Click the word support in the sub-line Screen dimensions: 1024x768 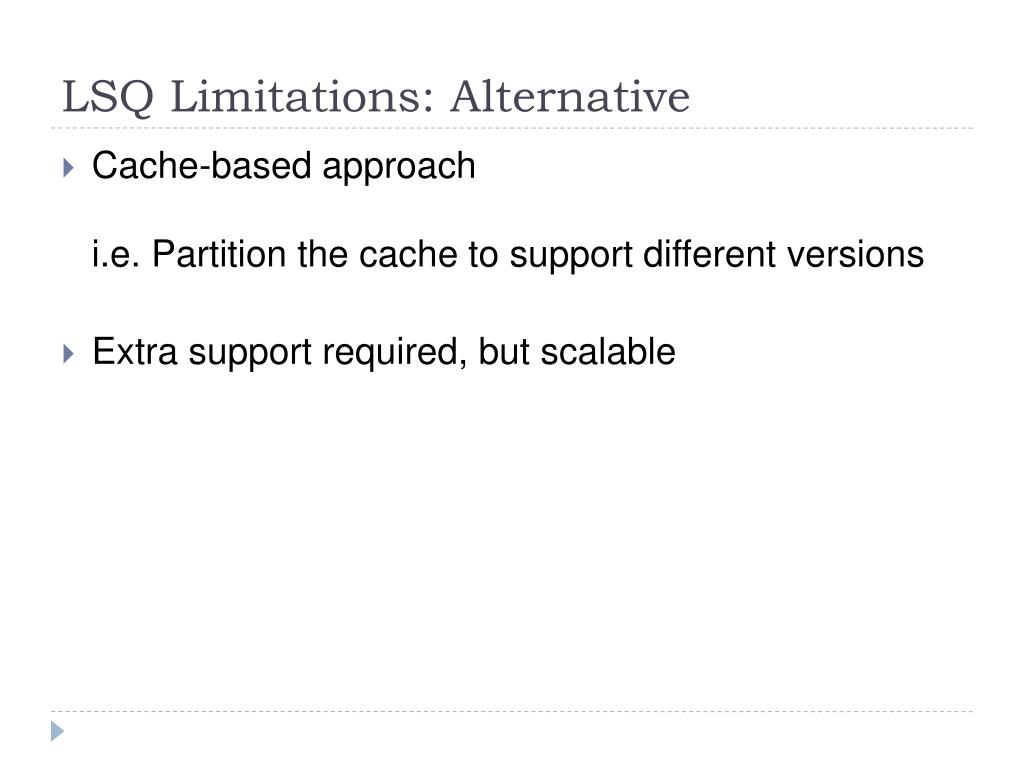tap(571, 256)
